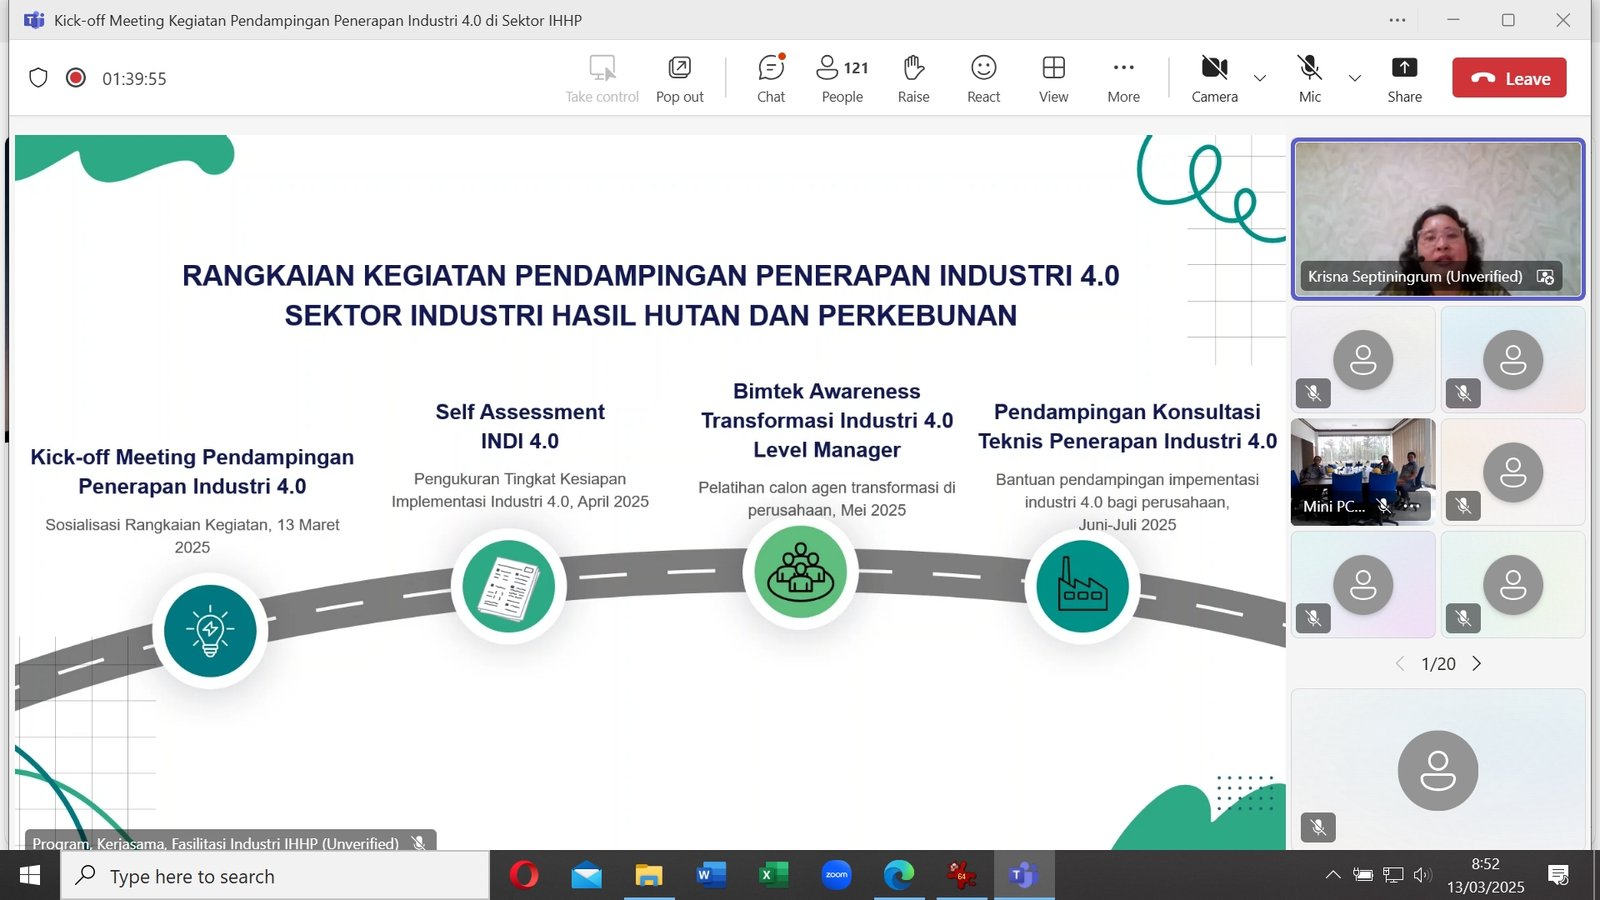Image resolution: width=1600 pixels, height=900 pixels.
Task: Open Opera browser from taskbar
Action: [x=523, y=876]
